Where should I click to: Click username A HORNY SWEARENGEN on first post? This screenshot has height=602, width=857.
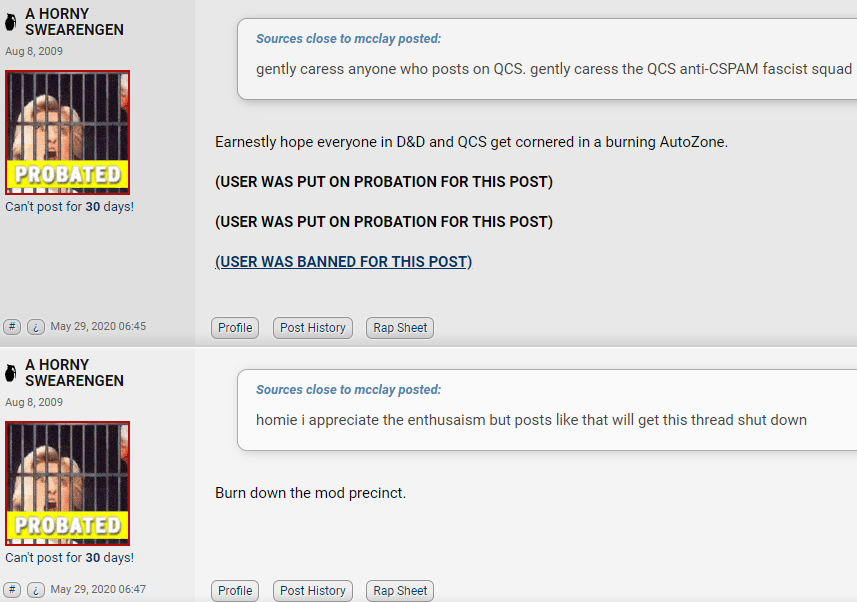[x=74, y=22]
